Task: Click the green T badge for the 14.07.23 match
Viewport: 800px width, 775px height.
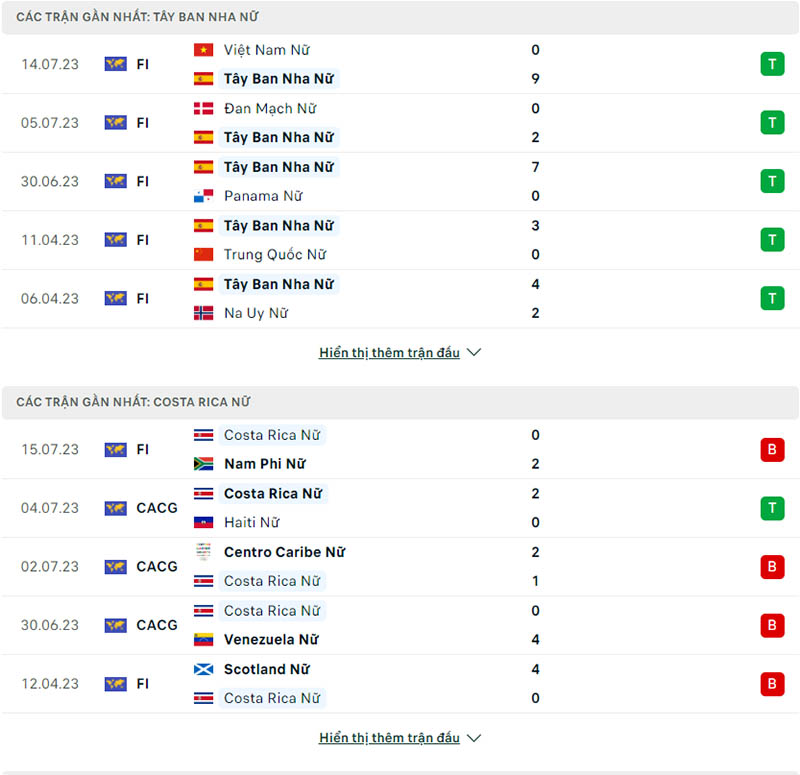Action: [x=771, y=64]
